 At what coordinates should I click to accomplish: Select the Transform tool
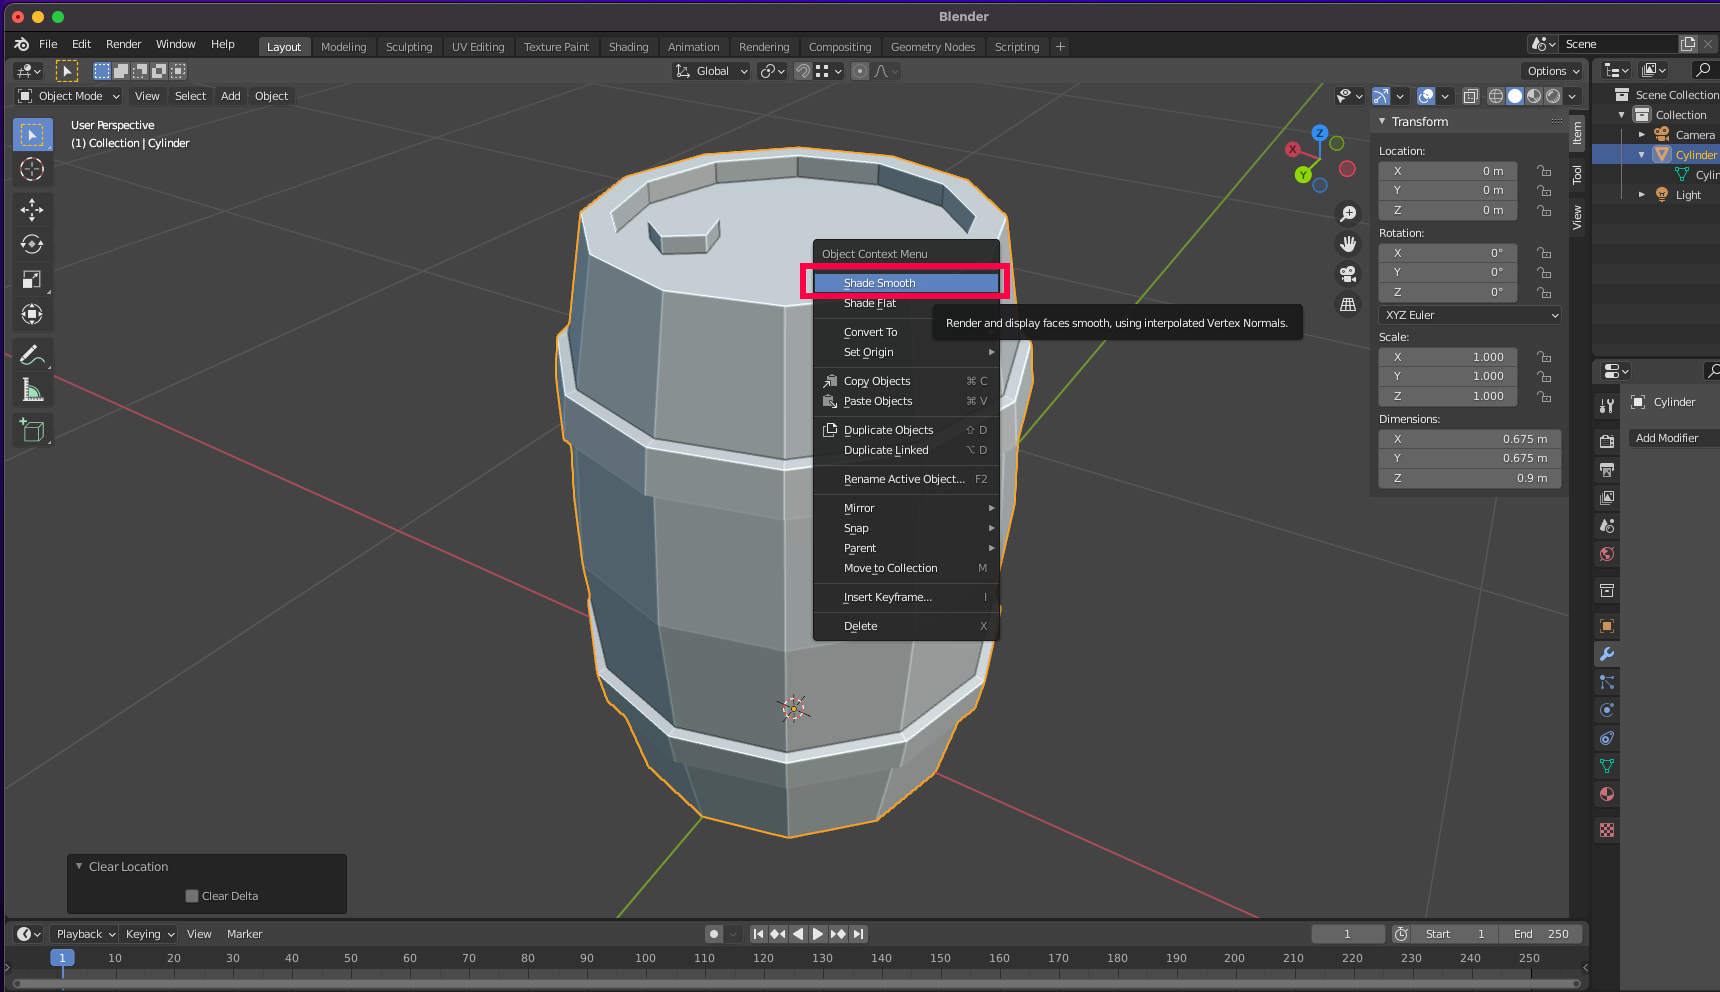click(x=32, y=314)
